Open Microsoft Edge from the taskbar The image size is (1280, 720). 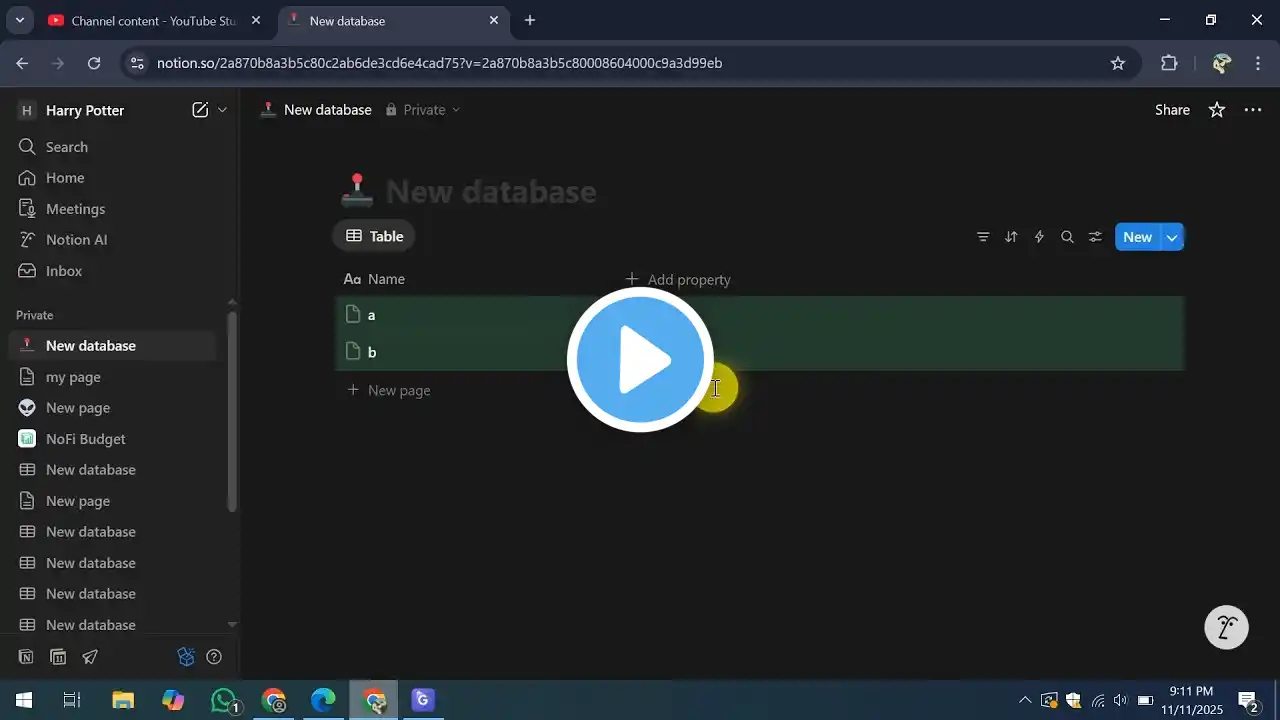point(323,700)
